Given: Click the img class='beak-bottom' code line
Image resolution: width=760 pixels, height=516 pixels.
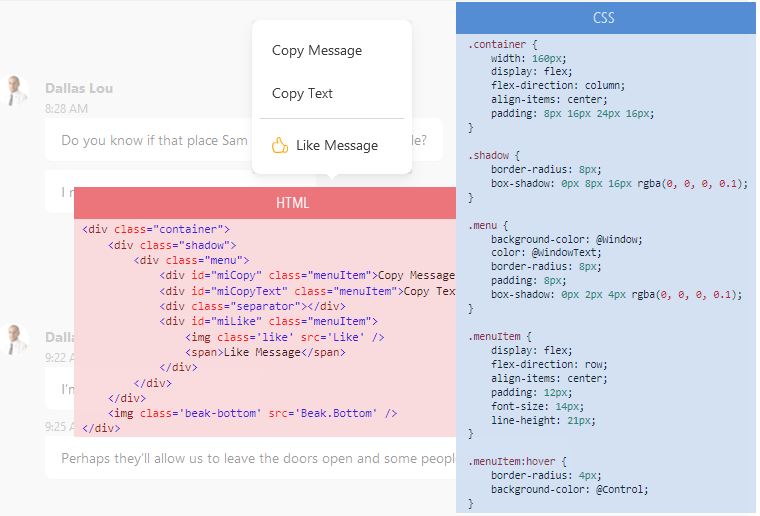Looking at the screenshot, I should (x=253, y=413).
